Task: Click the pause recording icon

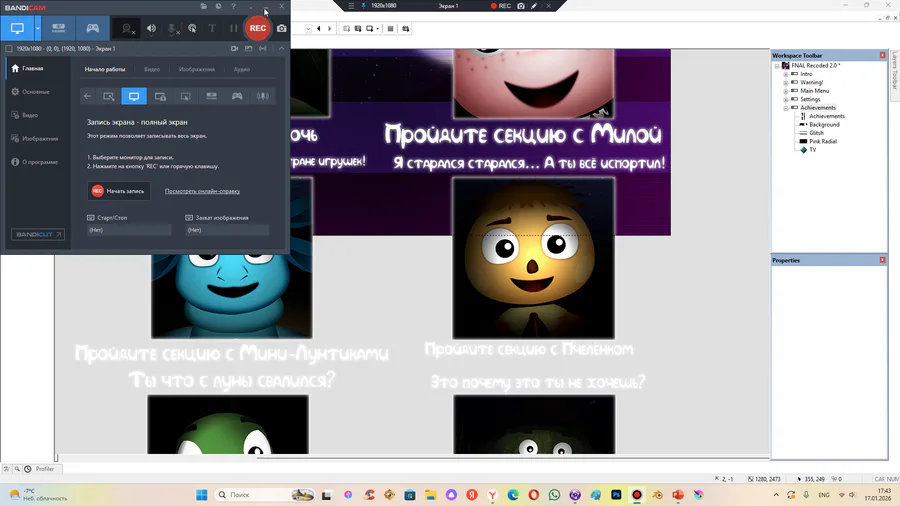Action: pos(233,28)
